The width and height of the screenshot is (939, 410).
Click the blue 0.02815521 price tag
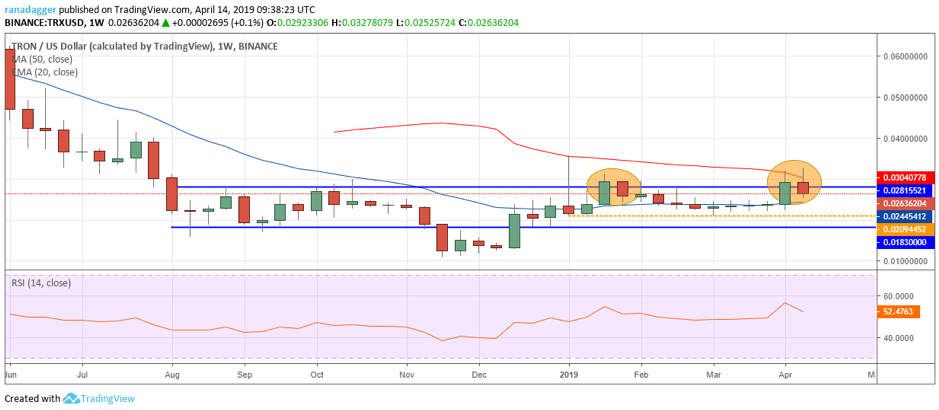905,190
